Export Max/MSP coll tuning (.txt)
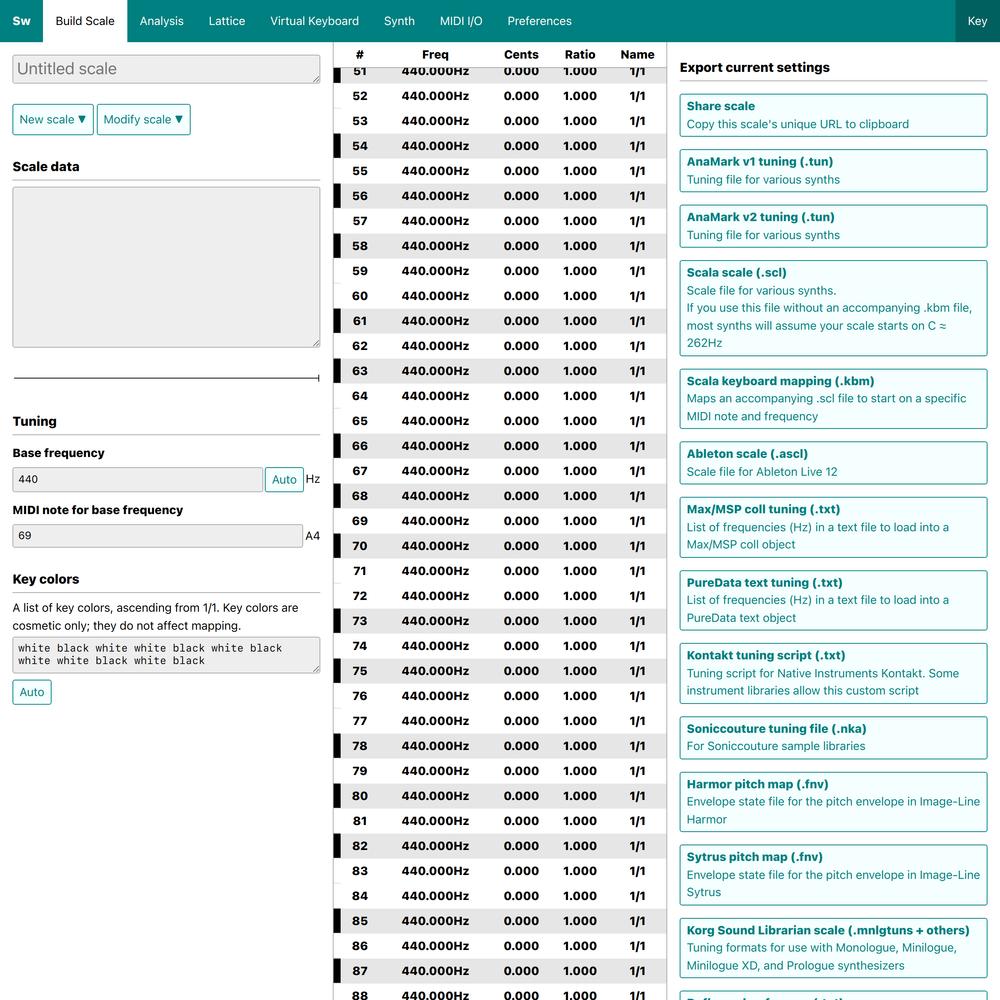The width and height of the screenshot is (1000, 1000). tap(833, 527)
